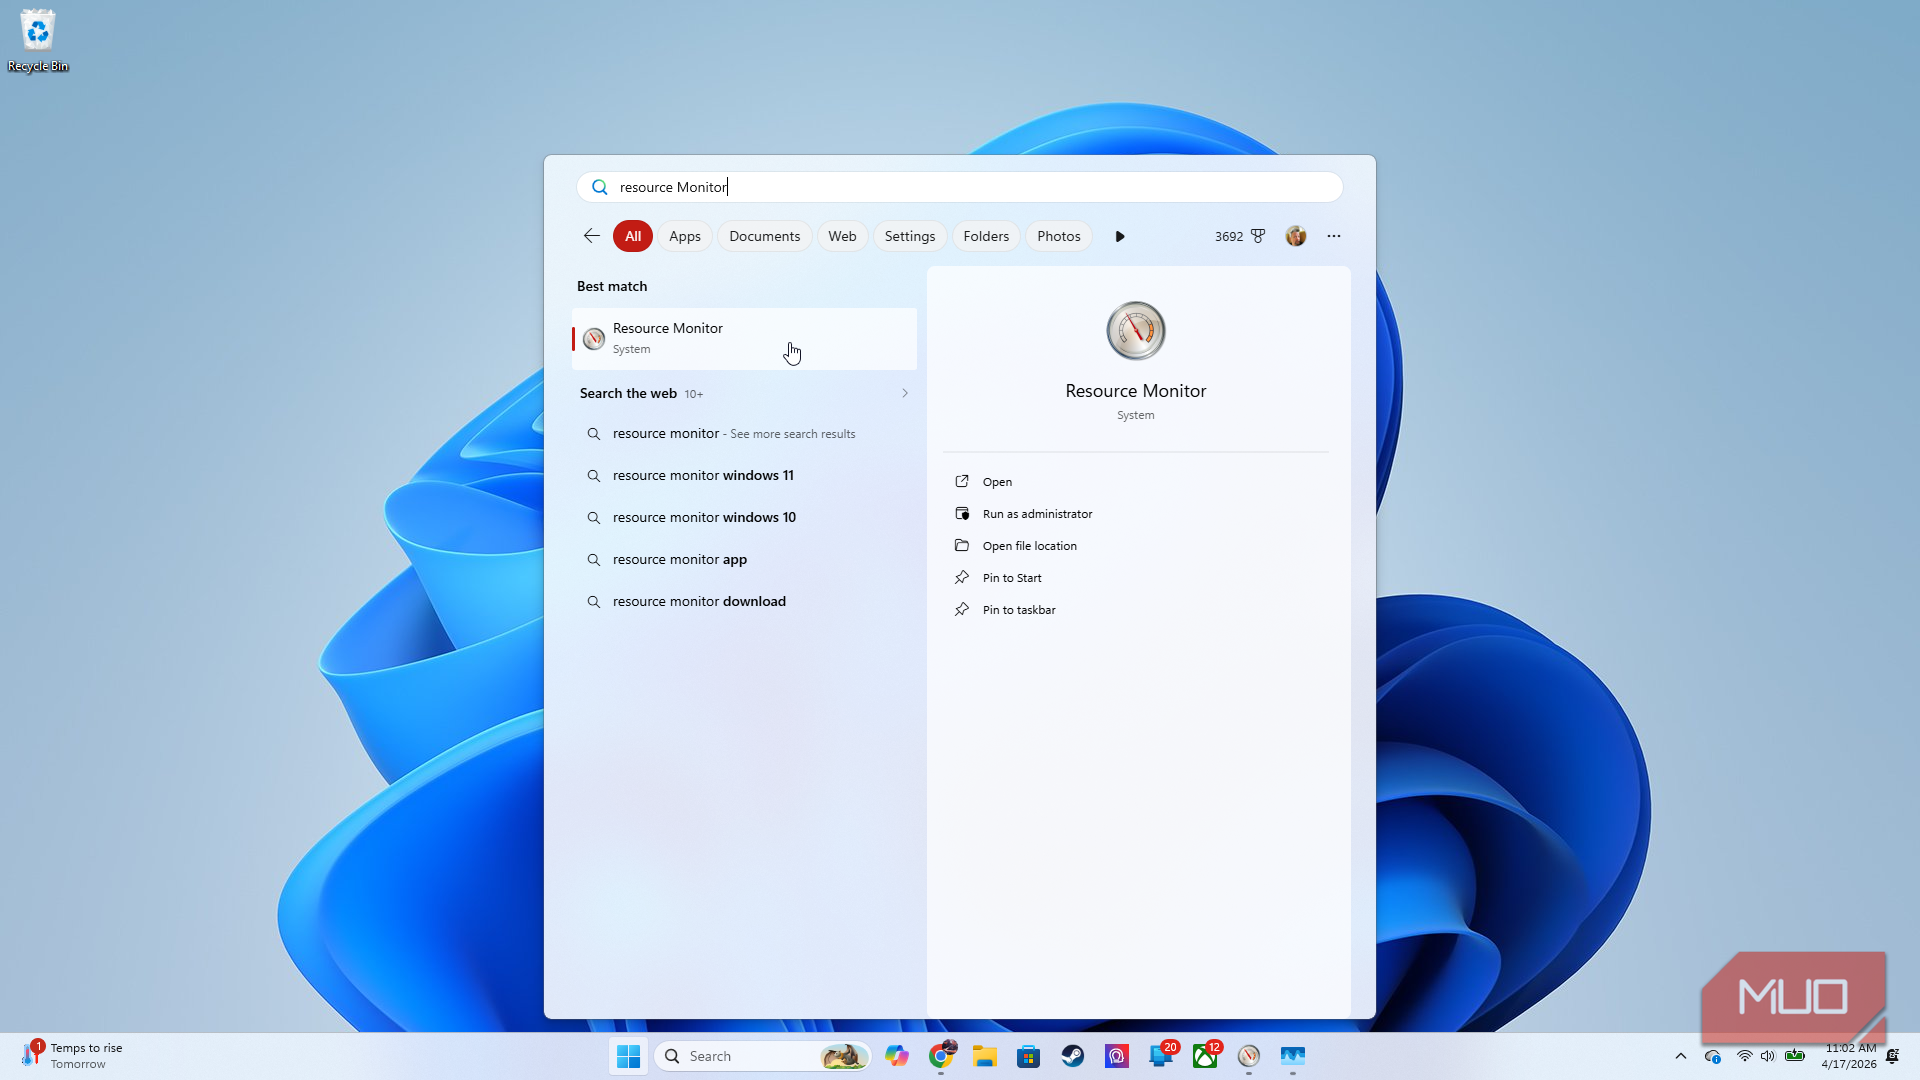The image size is (1920, 1080).
Task: Click Pin to Start
Action: [x=1136, y=578]
